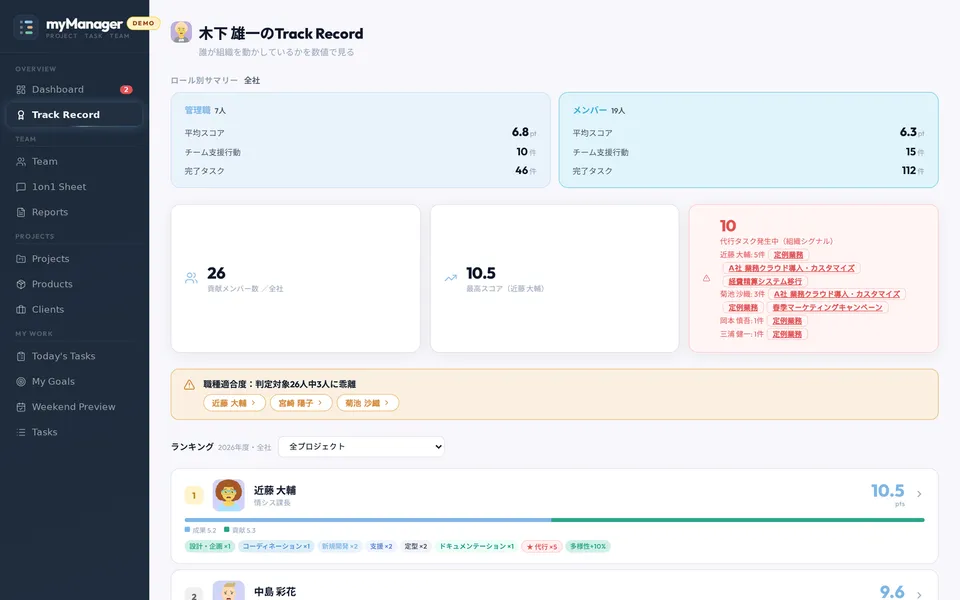Select the 管理職 summary card
960x600 pixels.
361,140
